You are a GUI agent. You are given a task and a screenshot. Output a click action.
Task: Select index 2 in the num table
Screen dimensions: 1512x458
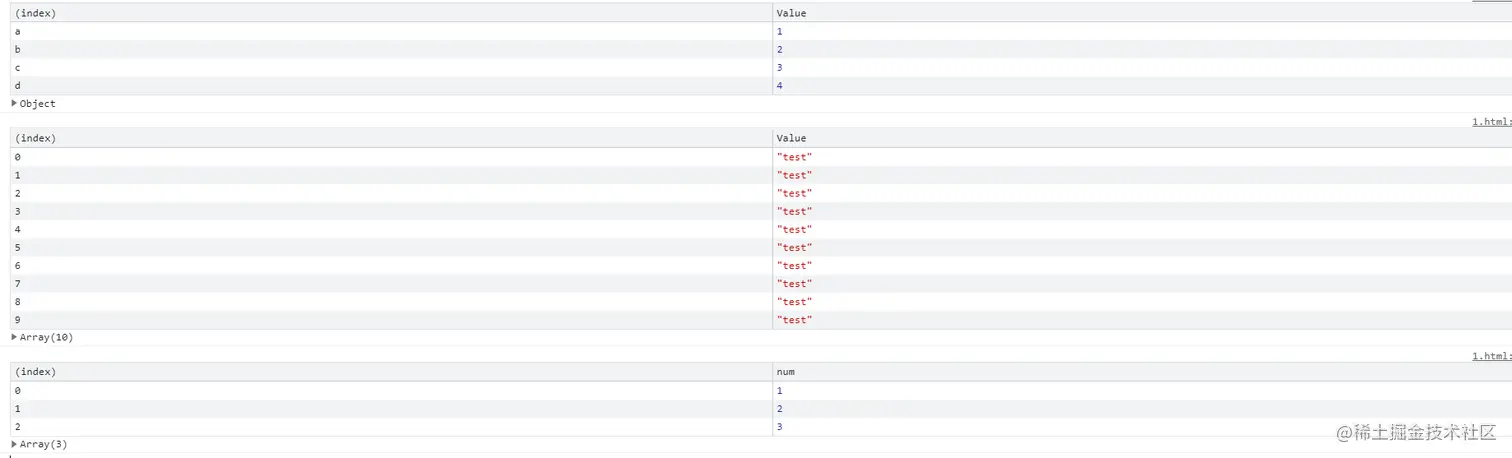pos(17,427)
